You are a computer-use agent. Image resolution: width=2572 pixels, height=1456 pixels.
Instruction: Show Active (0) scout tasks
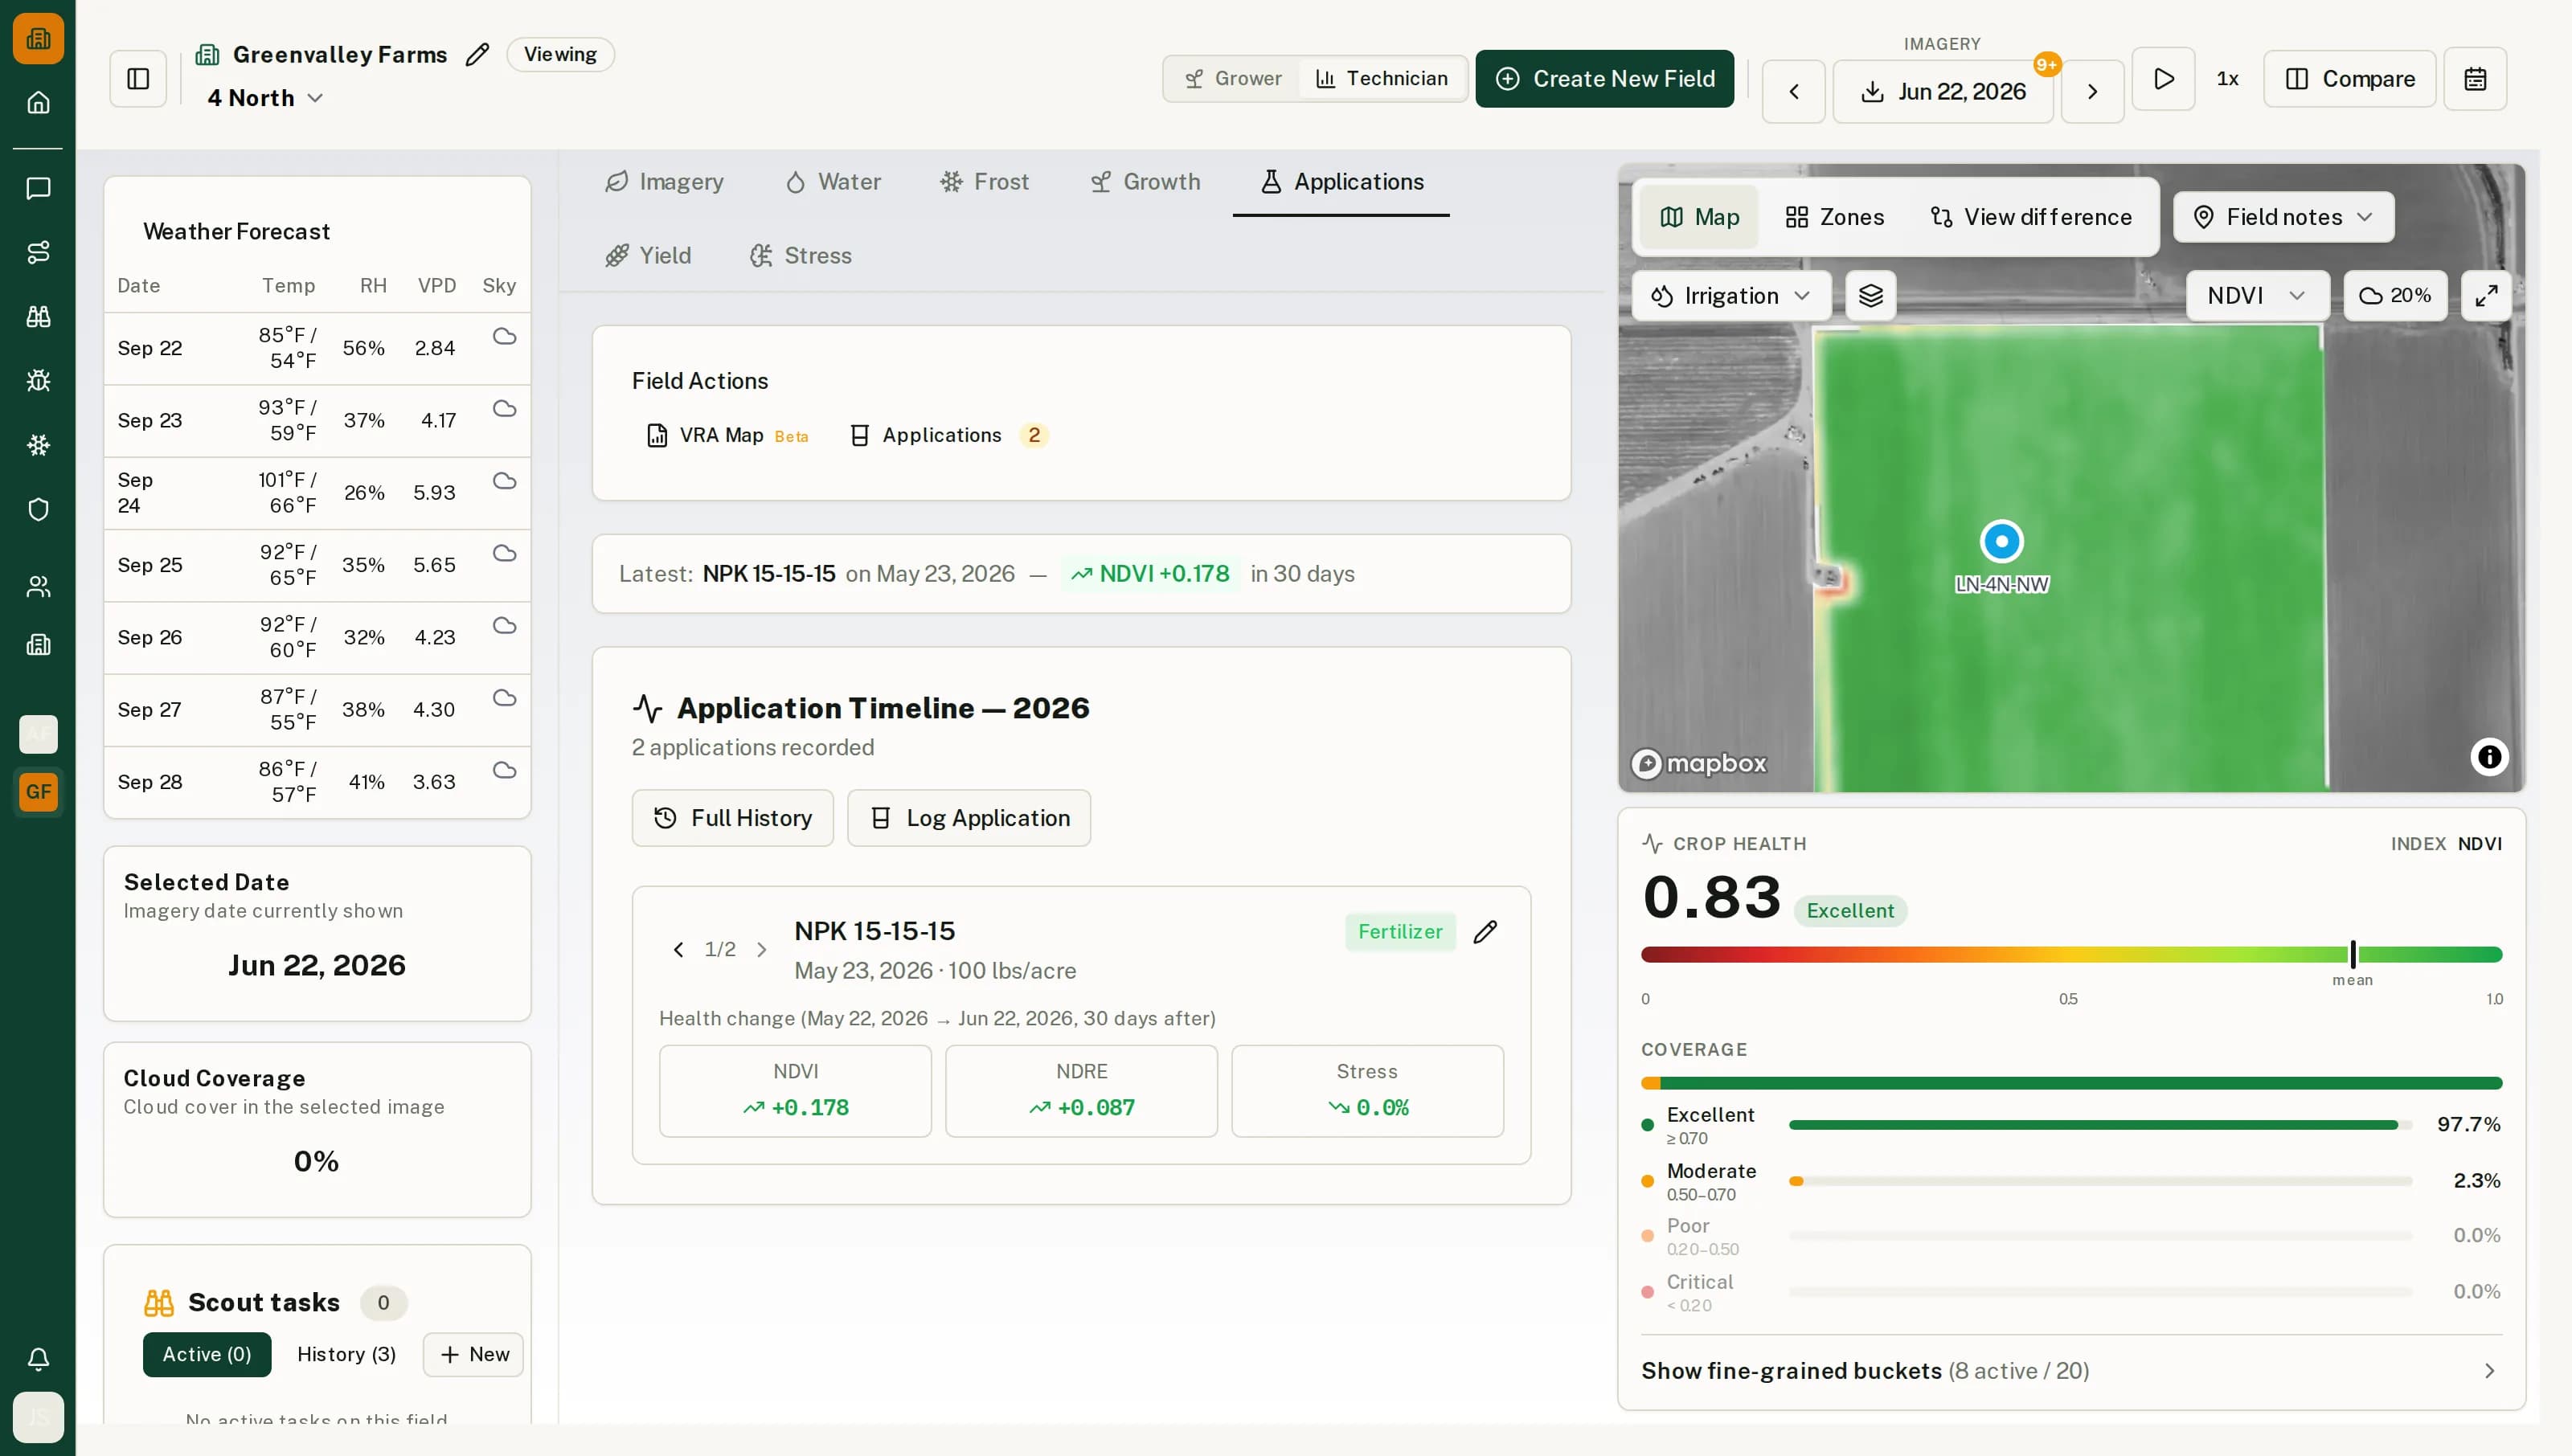[x=207, y=1354]
